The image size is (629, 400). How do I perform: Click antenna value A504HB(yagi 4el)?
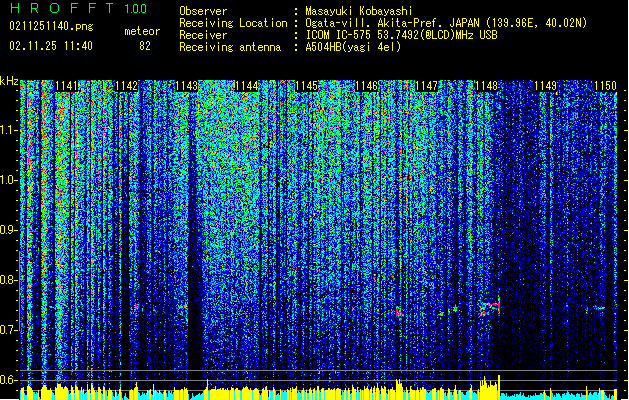click(353, 47)
